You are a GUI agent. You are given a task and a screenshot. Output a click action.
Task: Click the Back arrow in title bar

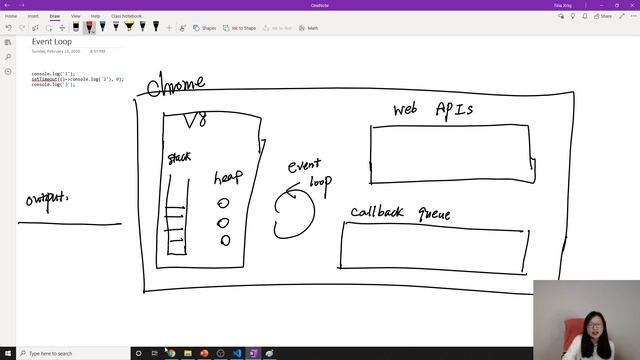(7, 5)
